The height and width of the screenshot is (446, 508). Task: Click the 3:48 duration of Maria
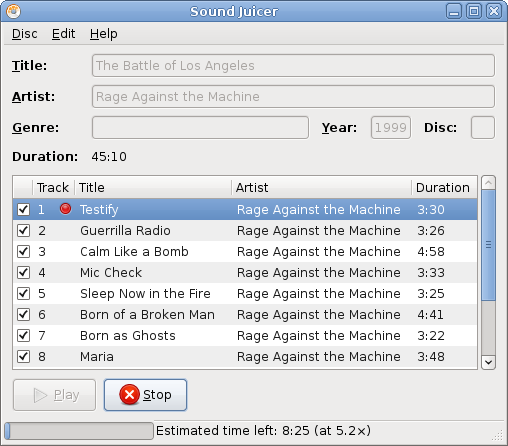coord(431,357)
